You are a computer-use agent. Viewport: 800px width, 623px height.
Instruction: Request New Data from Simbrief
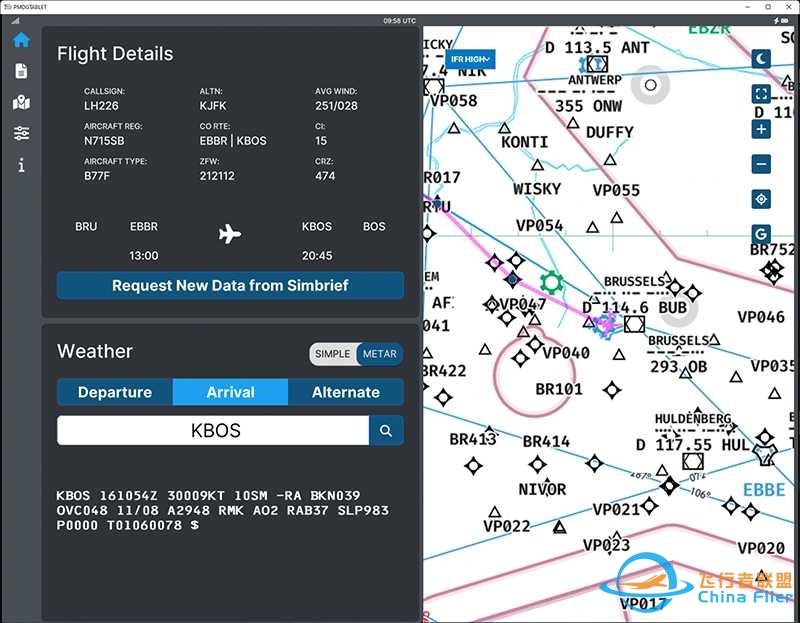230,285
